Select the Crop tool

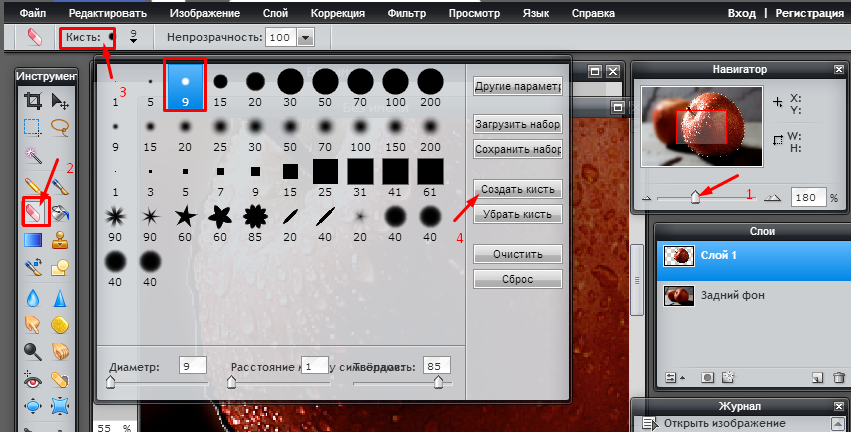click(x=33, y=101)
